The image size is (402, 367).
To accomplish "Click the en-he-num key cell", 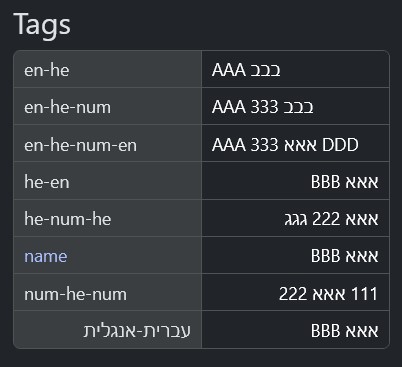I will pyautogui.click(x=108, y=106).
